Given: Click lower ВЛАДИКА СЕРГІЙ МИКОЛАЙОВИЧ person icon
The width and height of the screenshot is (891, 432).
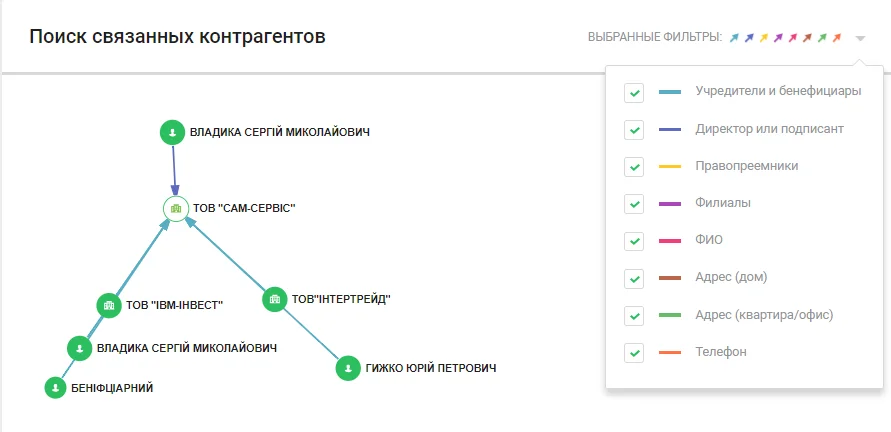Looking at the screenshot, I should point(80,348).
